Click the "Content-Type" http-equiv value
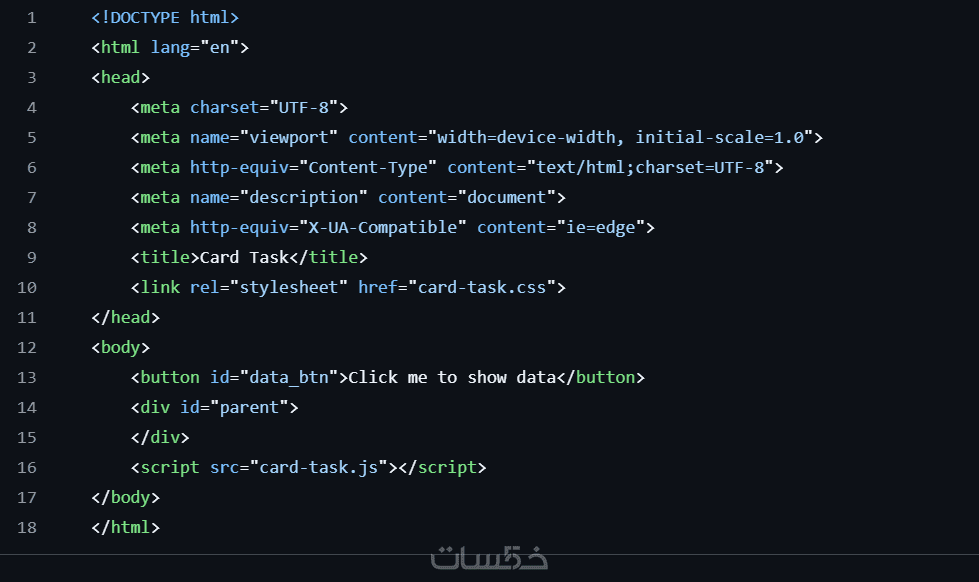This screenshot has width=979, height=582. coord(367,168)
